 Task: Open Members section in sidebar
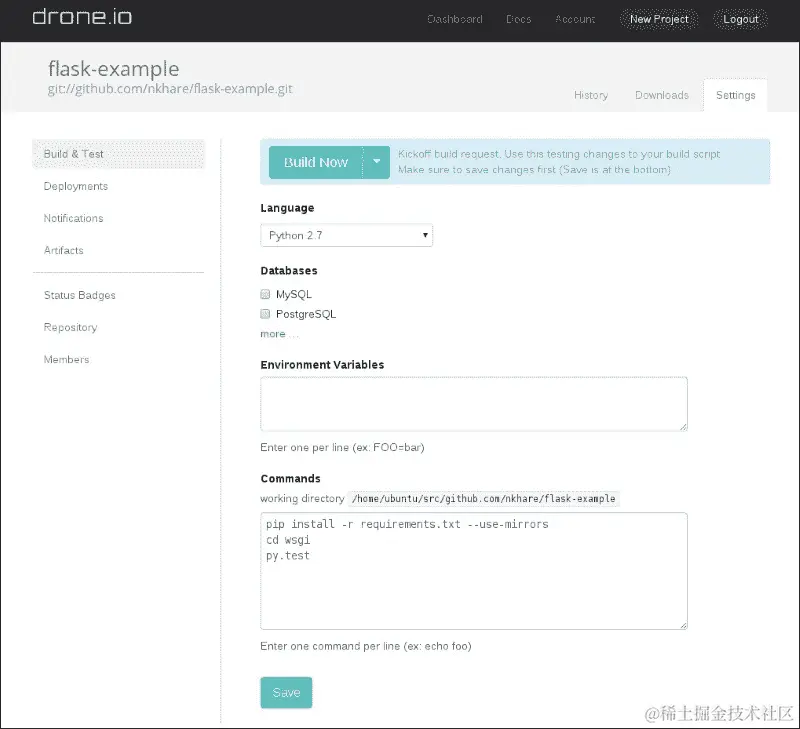66,360
